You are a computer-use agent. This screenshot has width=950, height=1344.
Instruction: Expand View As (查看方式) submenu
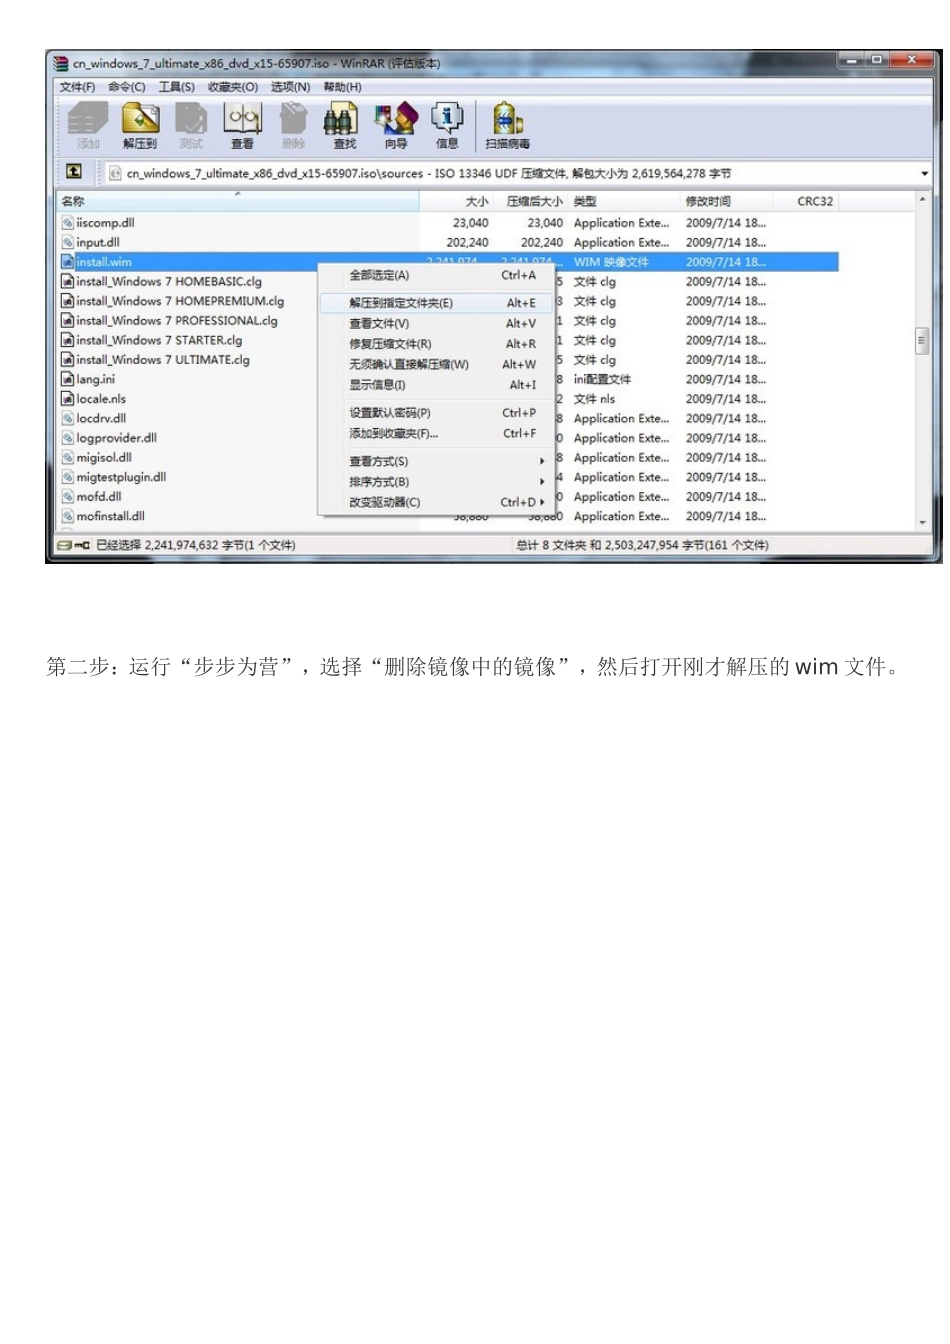coord(435,461)
